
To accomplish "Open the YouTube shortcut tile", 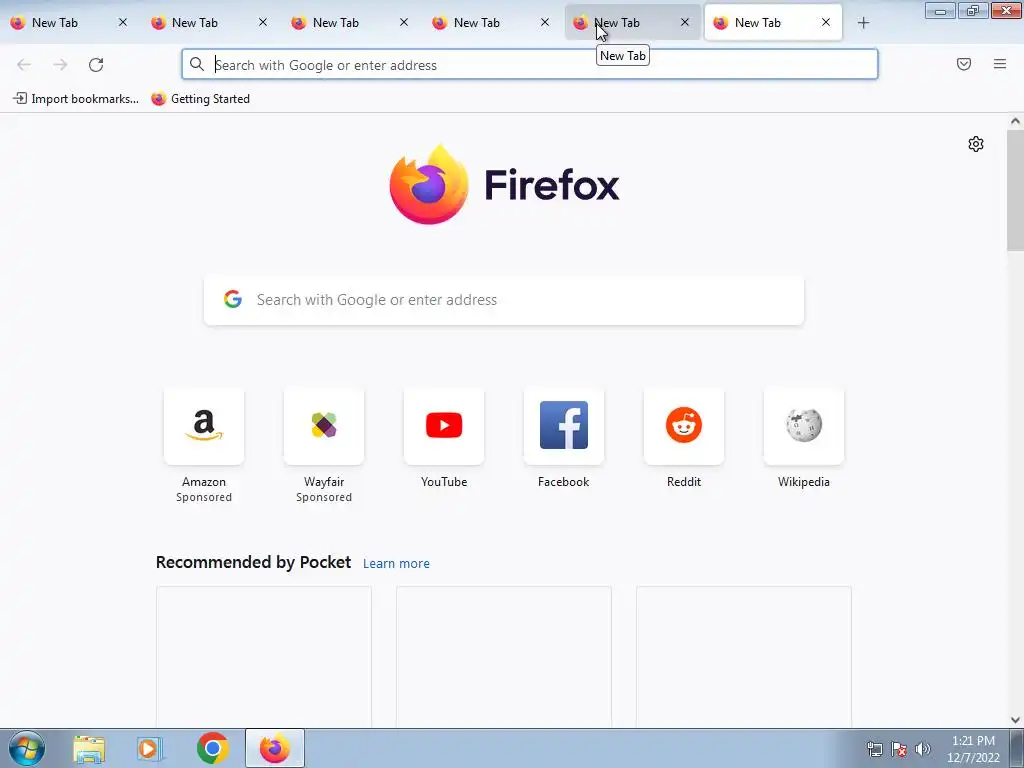I will 444,426.
